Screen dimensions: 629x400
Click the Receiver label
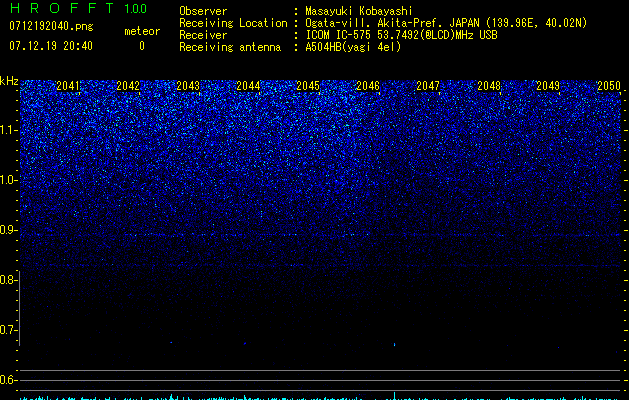203,35
